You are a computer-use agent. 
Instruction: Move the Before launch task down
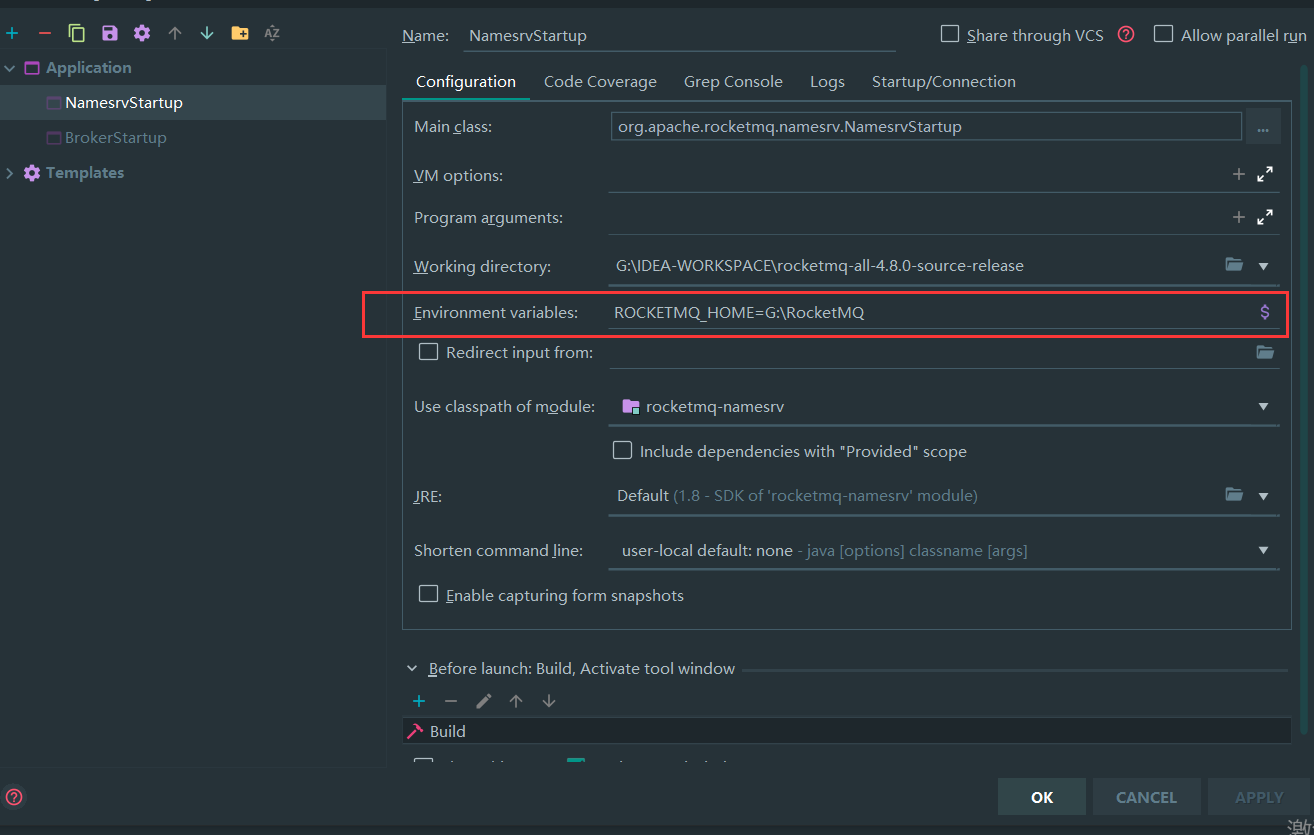click(x=549, y=701)
